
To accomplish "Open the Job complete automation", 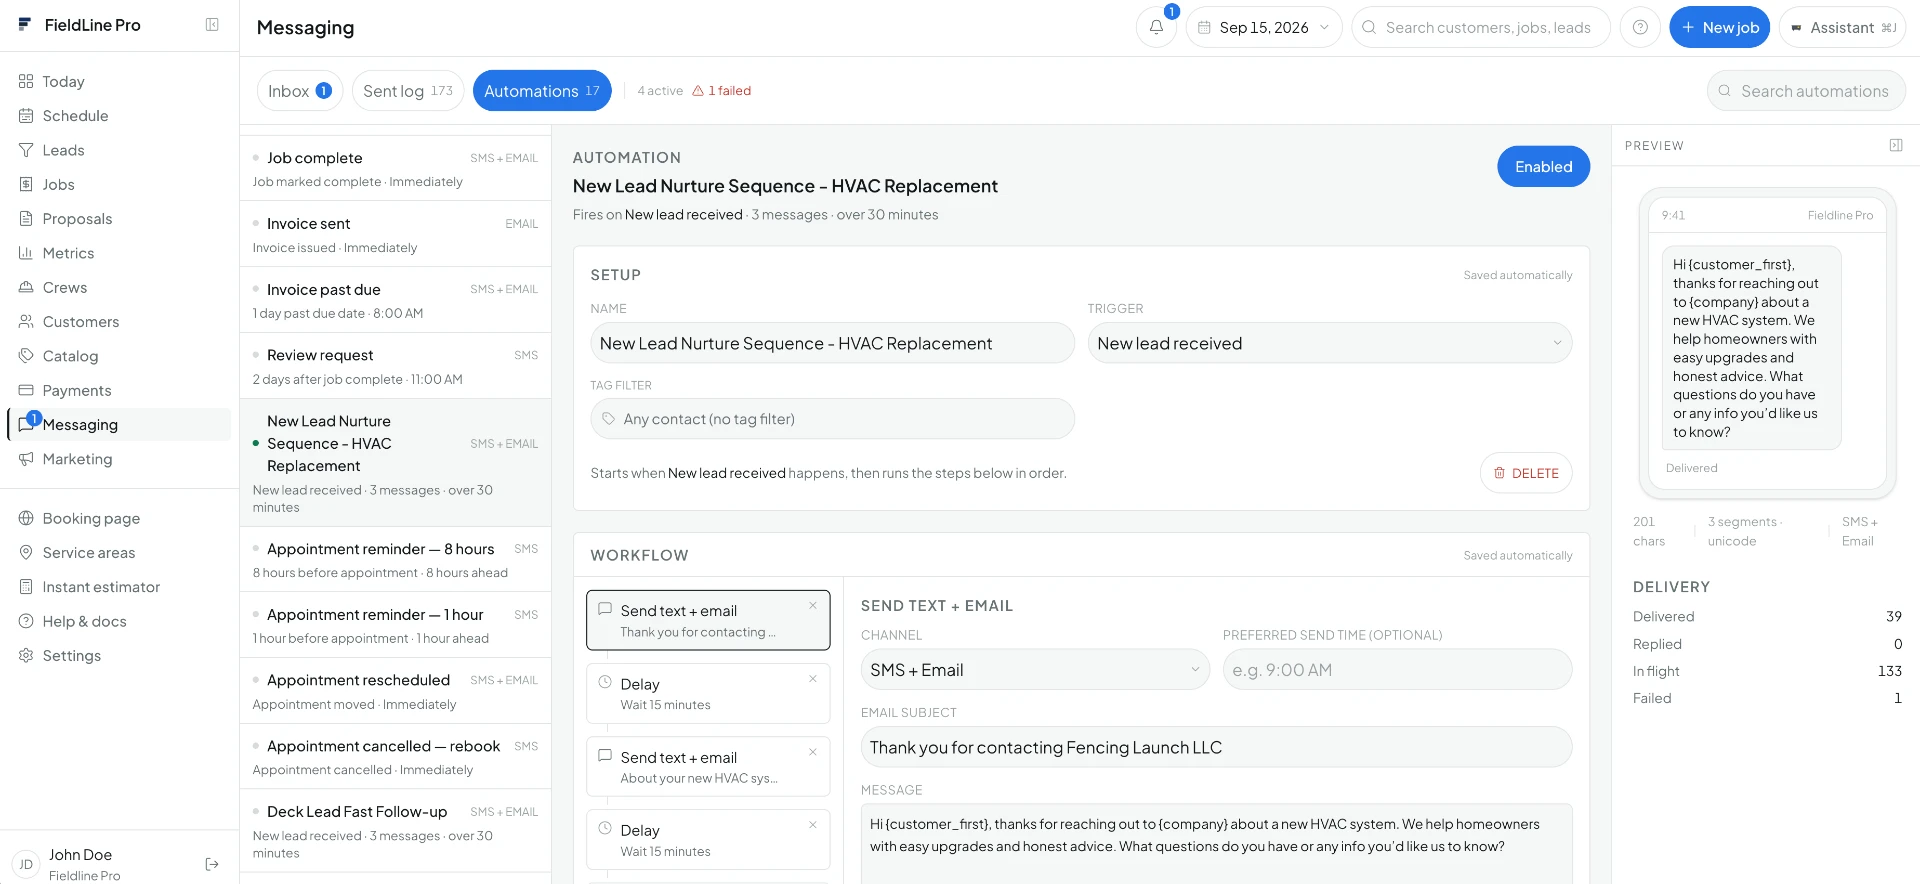I will pyautogui.click(x=396, y=169).
